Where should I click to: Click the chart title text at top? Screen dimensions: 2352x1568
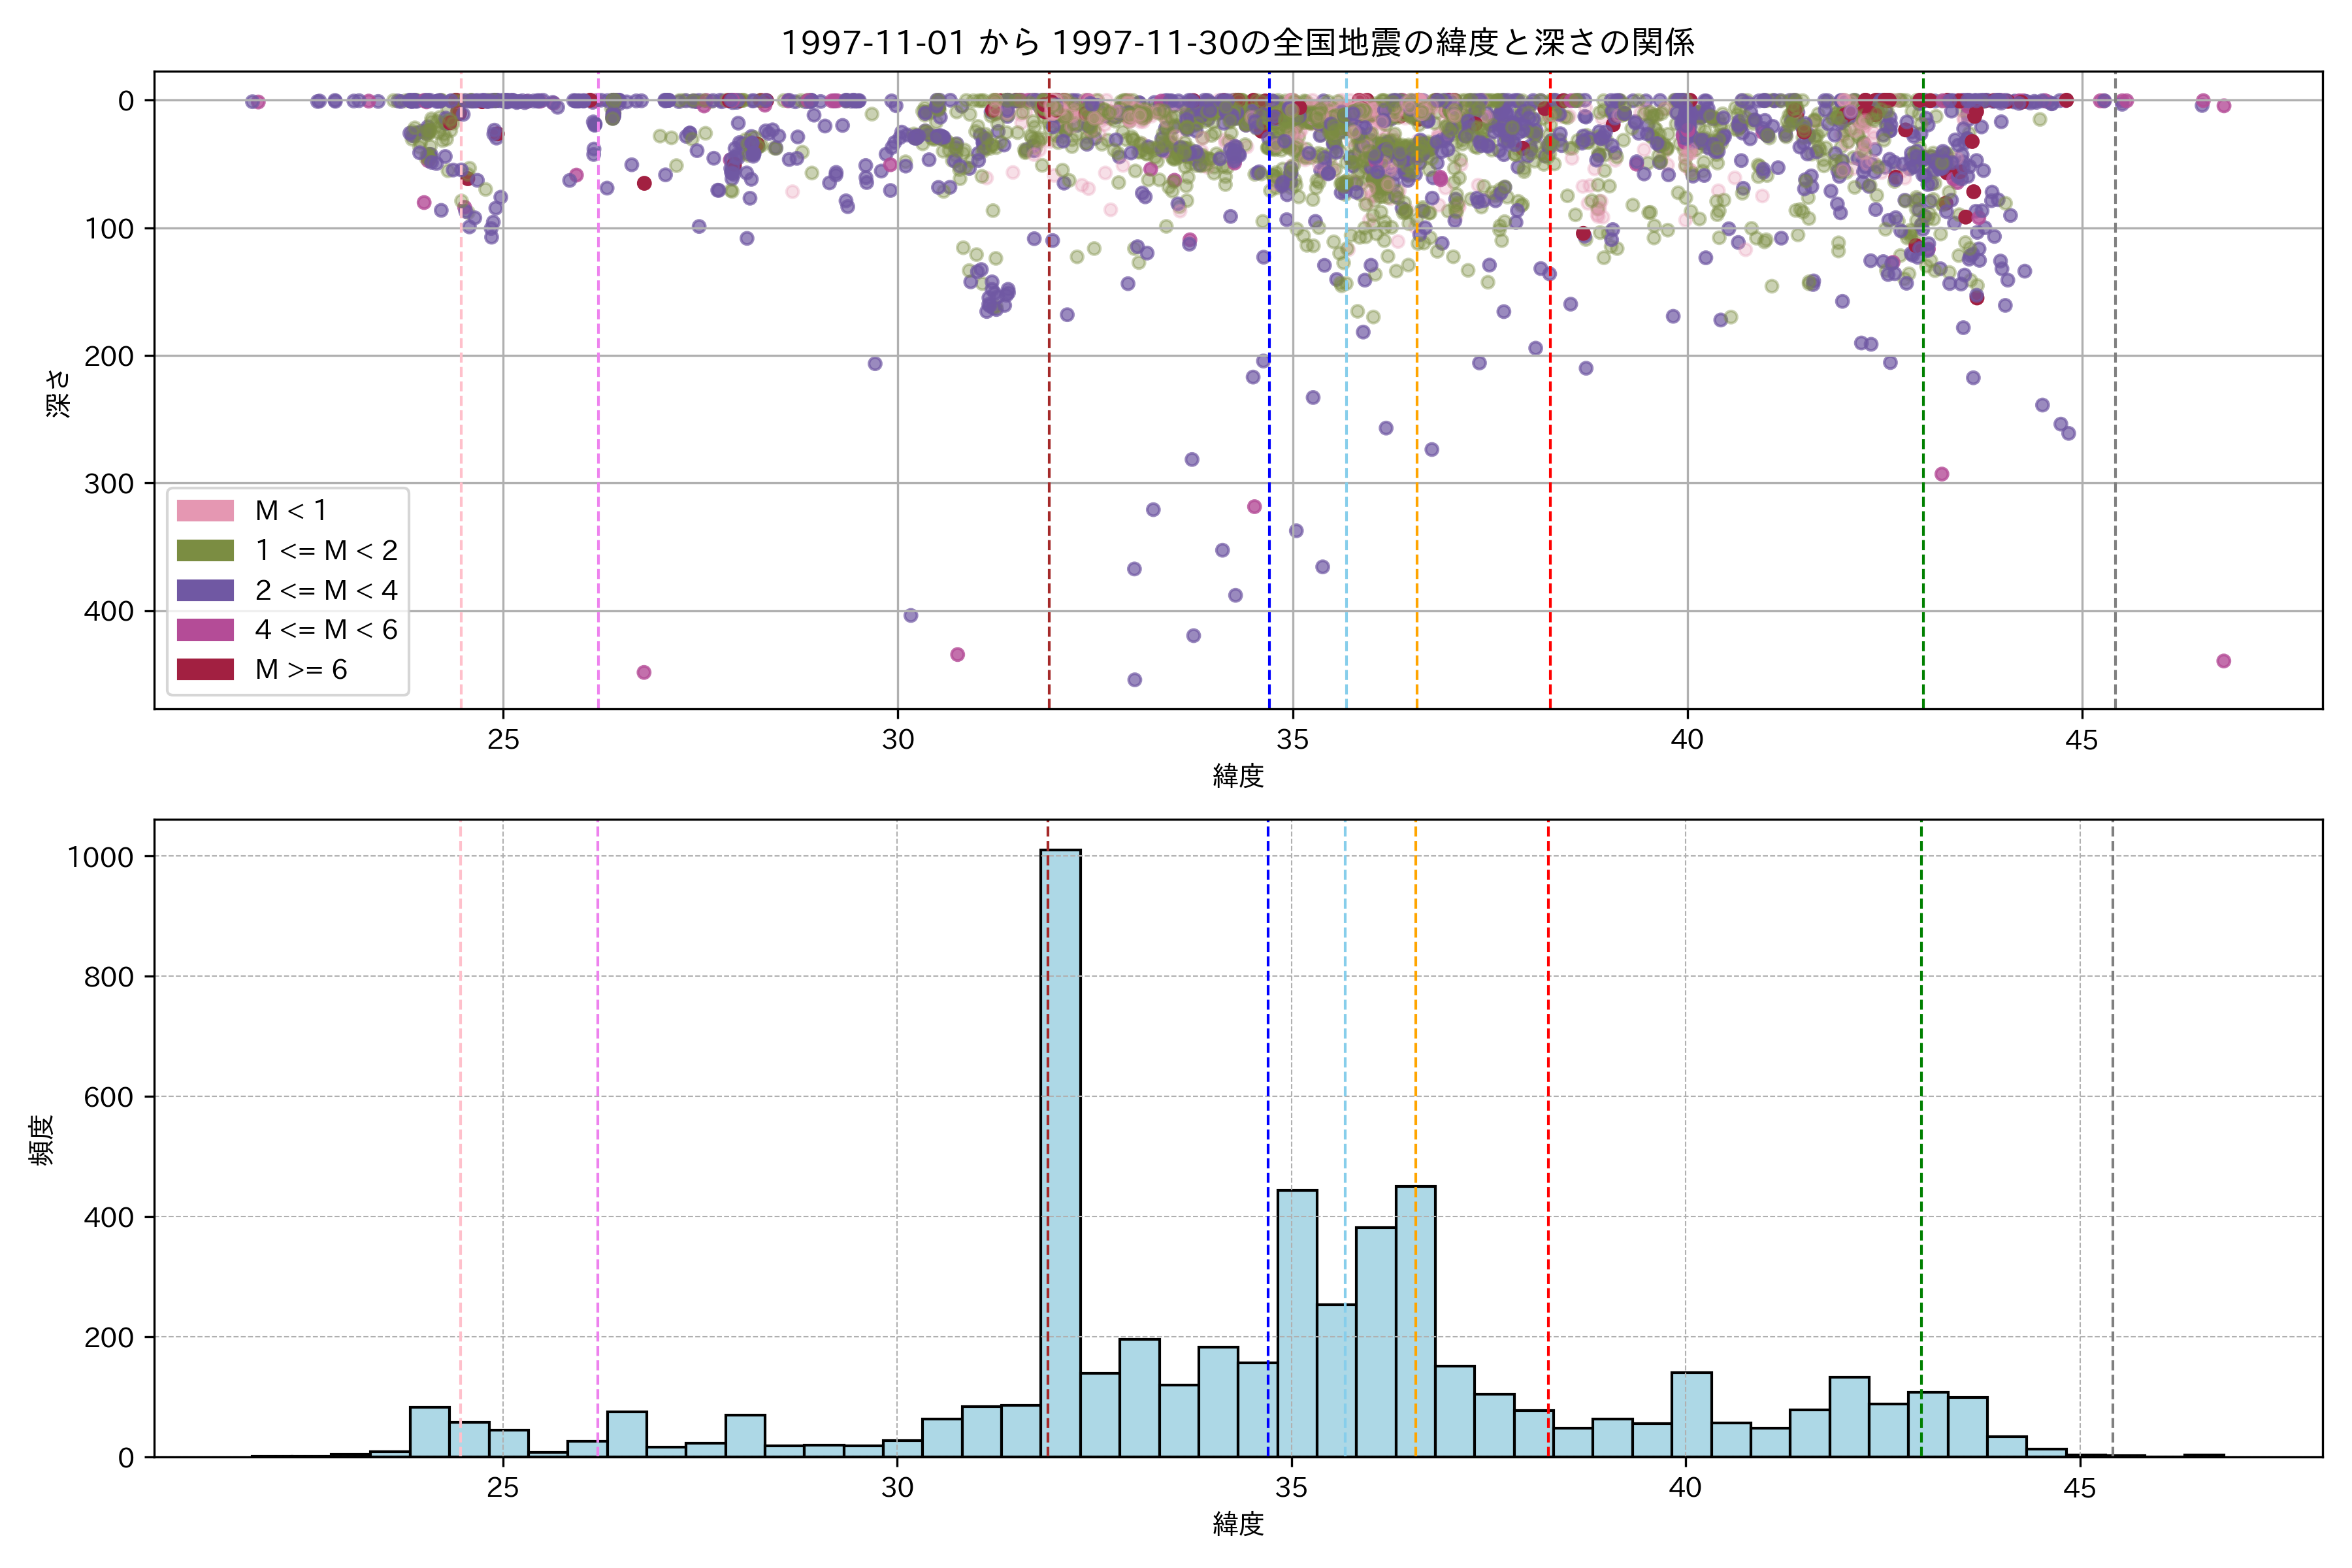coord(1237,43)
